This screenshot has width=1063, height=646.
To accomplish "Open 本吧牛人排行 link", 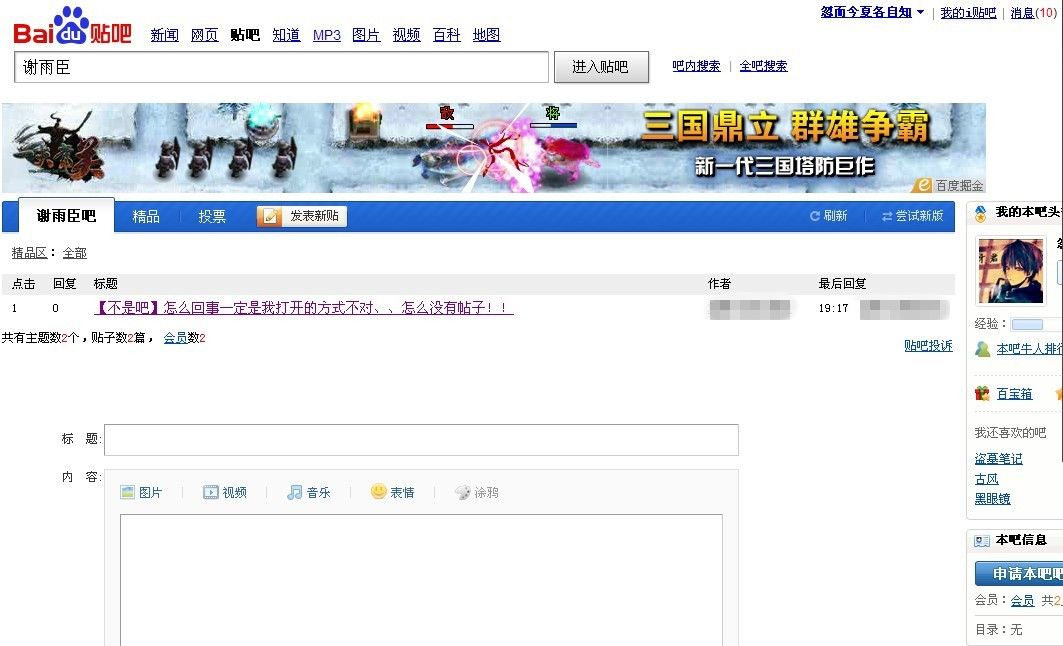I will [1029, 349].
